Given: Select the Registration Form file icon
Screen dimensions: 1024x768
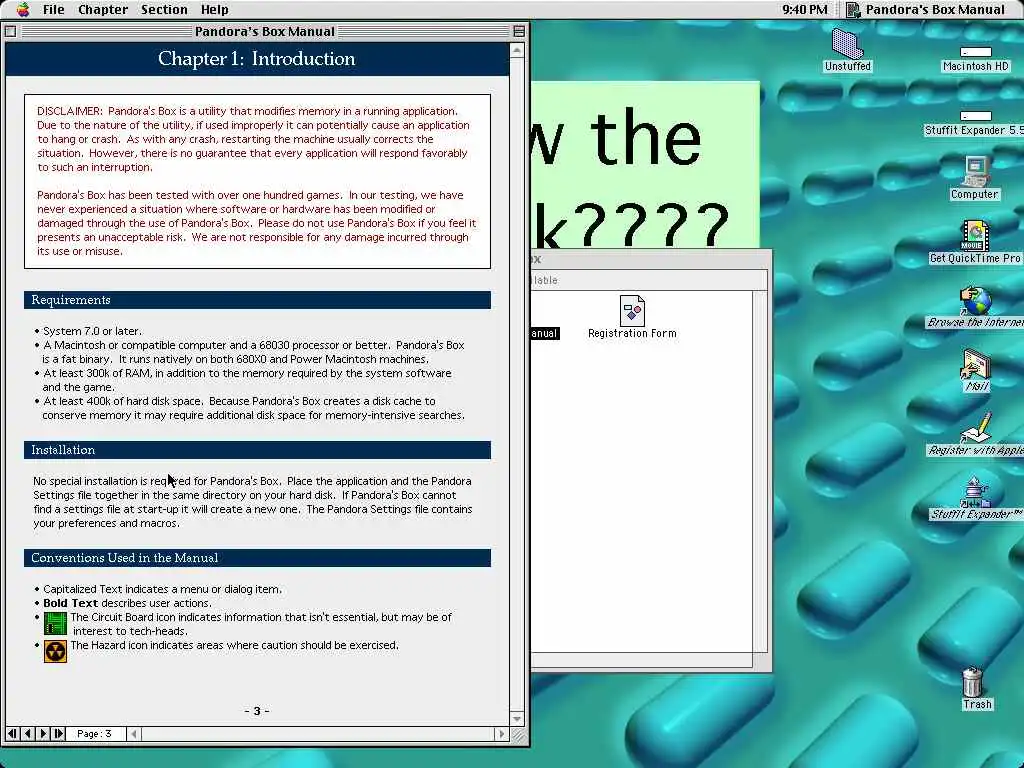Looking at the screenshot, I should 632,311.
